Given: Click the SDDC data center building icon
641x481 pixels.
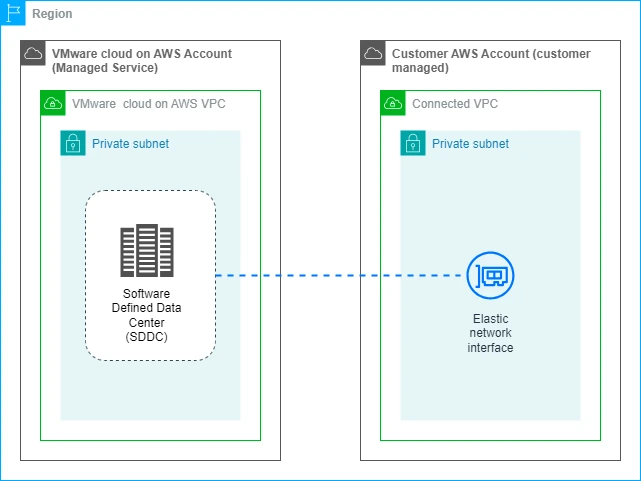Looking at the screenshot, I should [x=146, y=251].
